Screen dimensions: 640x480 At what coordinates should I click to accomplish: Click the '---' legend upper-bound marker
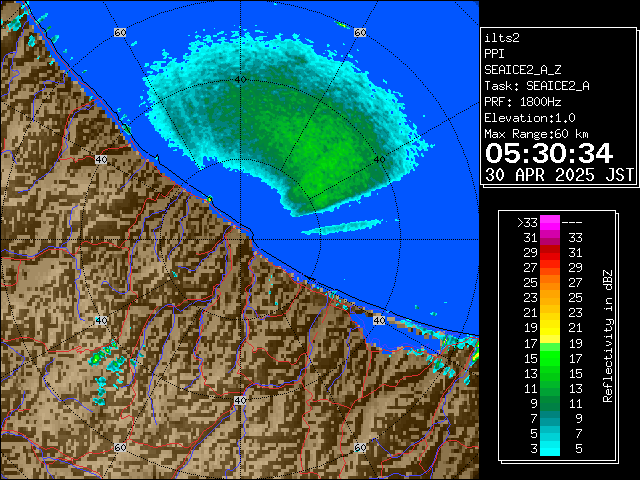(x=572, y=223)
